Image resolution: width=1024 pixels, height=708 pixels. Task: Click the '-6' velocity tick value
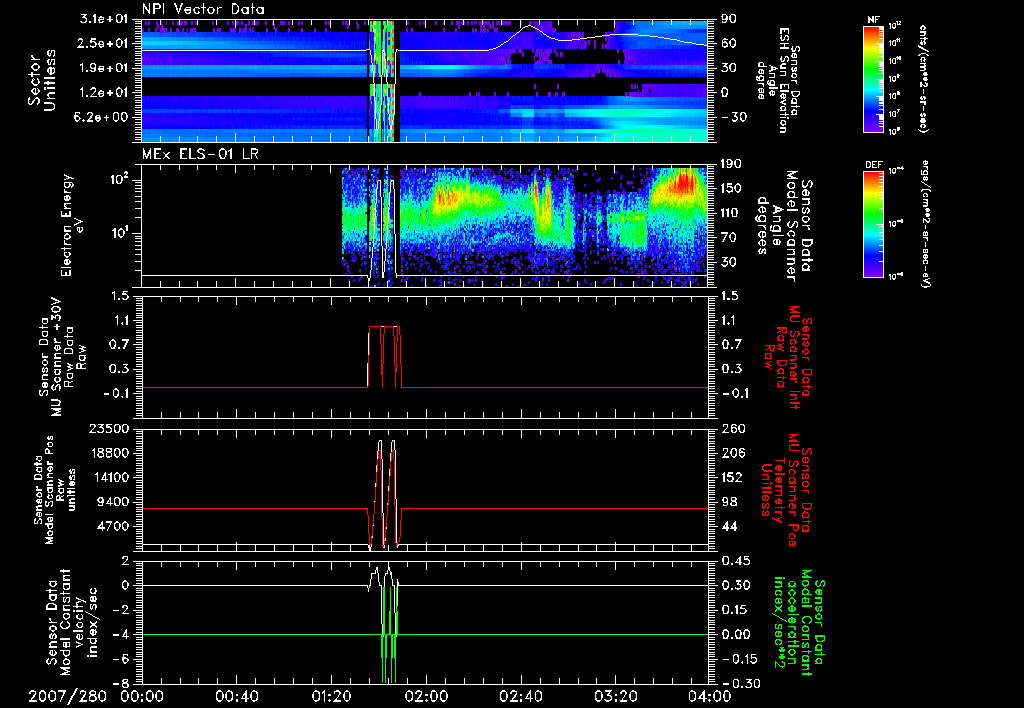tap(121, 659)
